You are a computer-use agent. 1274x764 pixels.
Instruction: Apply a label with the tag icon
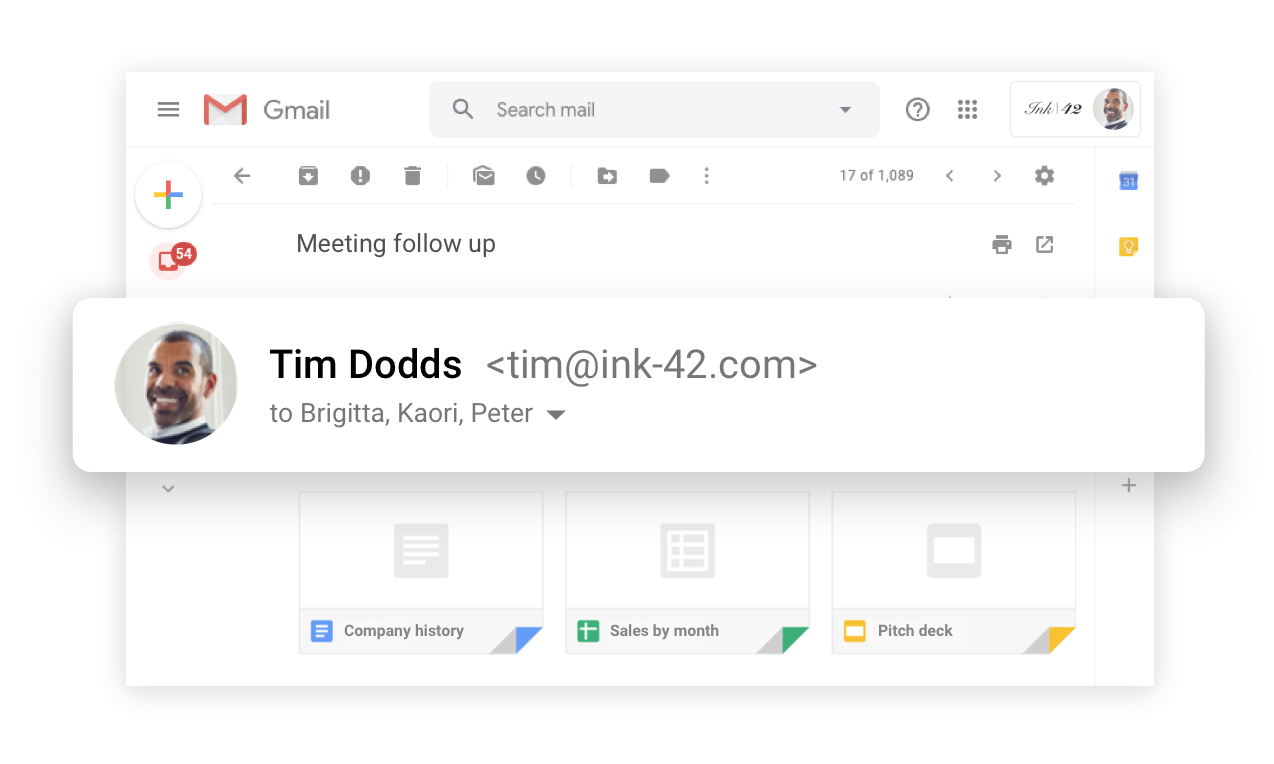pos(659,176)
